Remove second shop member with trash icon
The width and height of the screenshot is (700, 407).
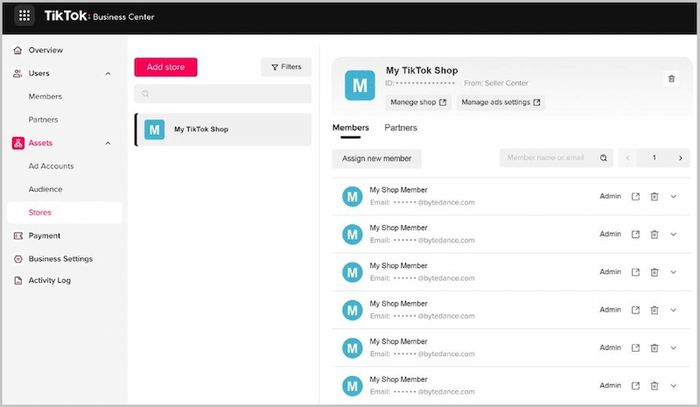click(x=654, y=234)
